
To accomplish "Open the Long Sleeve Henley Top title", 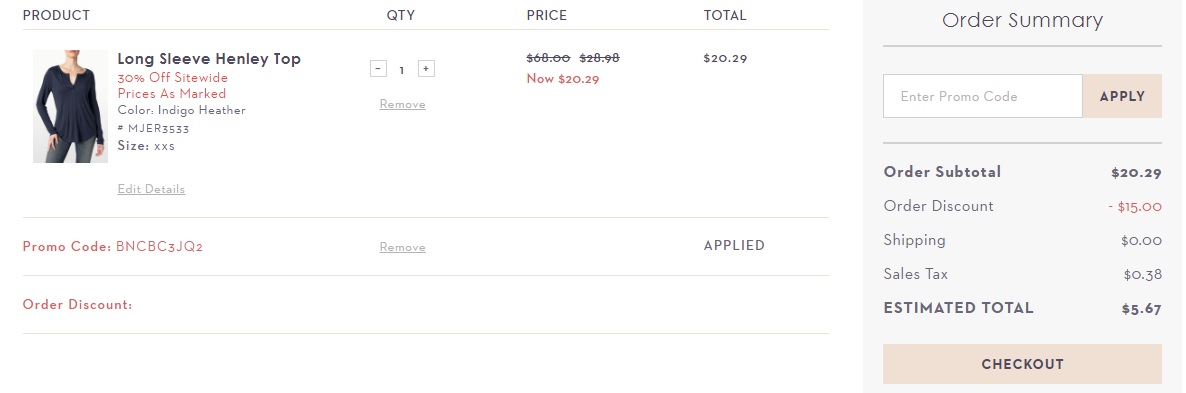I will click(x=209, y=59).
